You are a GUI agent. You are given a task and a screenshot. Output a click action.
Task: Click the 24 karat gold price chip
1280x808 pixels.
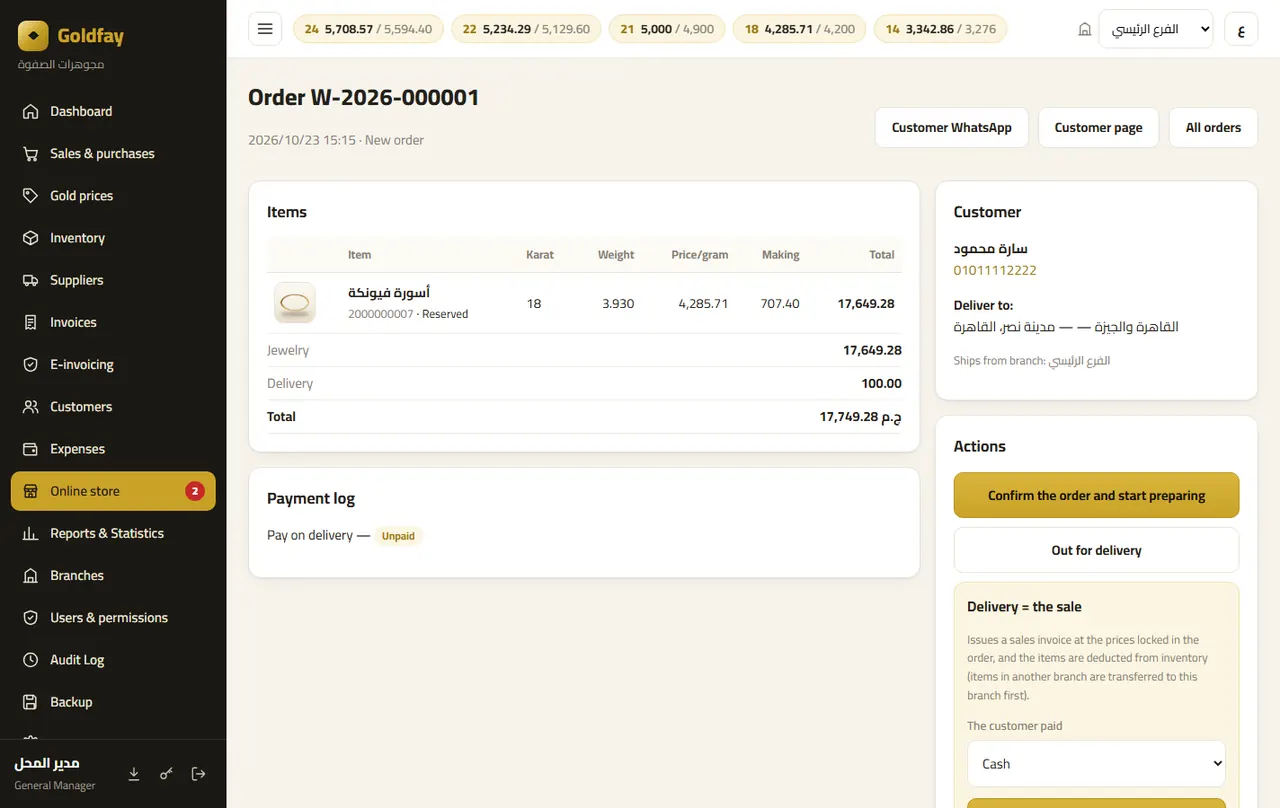[368, 29]
